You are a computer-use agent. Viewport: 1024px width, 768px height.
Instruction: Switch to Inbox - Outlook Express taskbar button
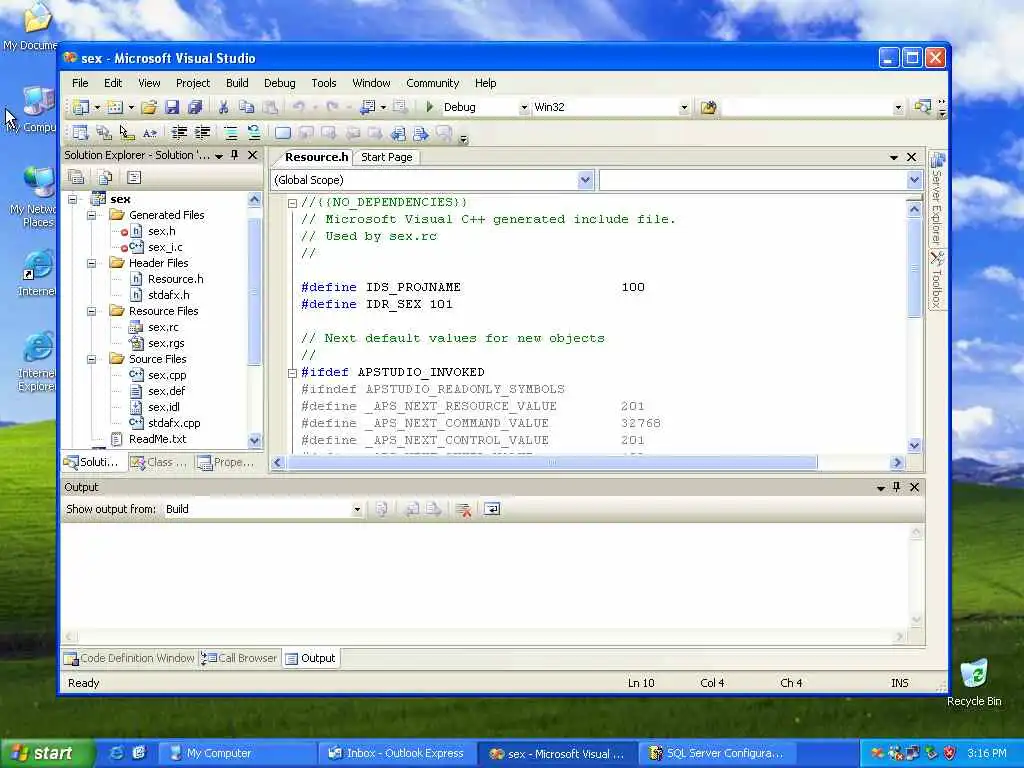coord(397,754)
